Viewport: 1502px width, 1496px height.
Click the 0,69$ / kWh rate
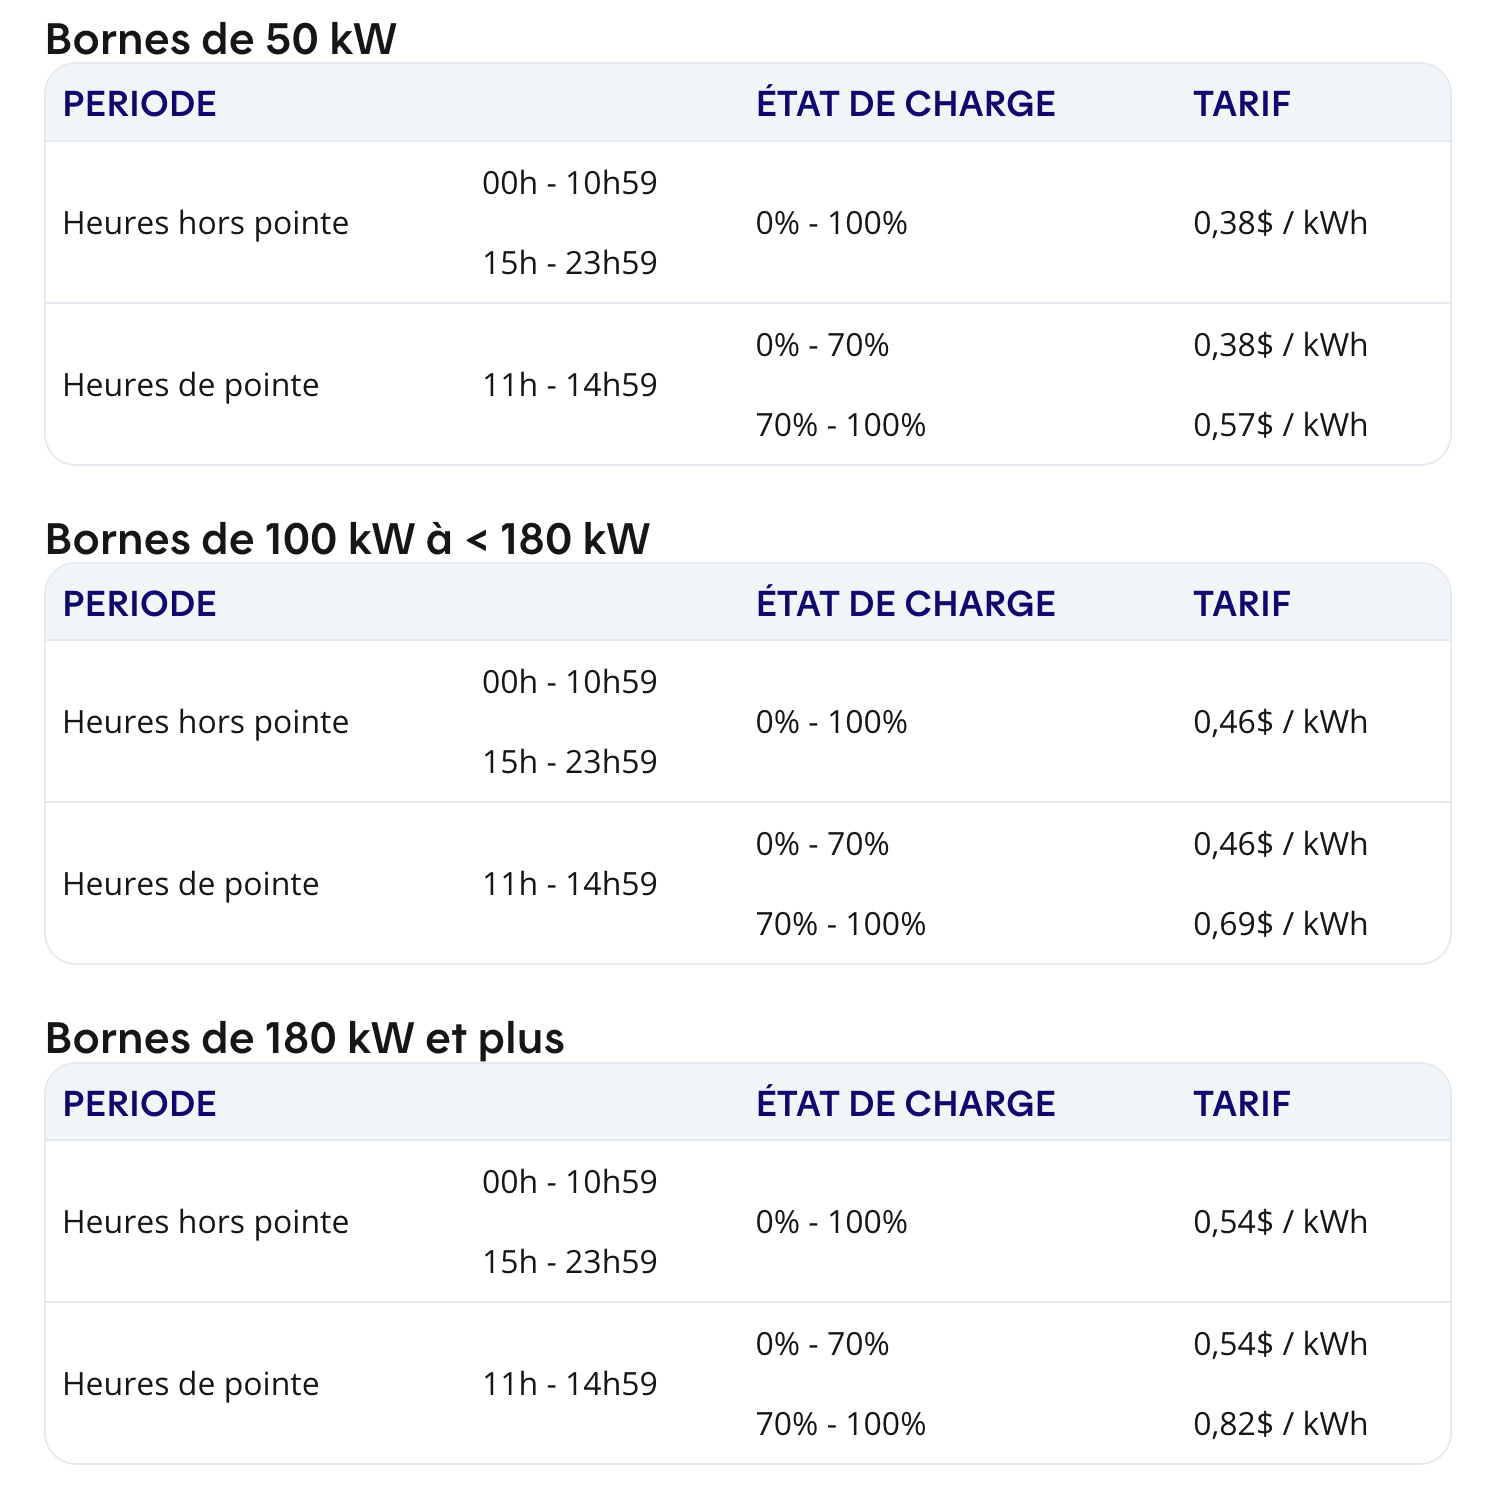click(x=1280, y=924)
